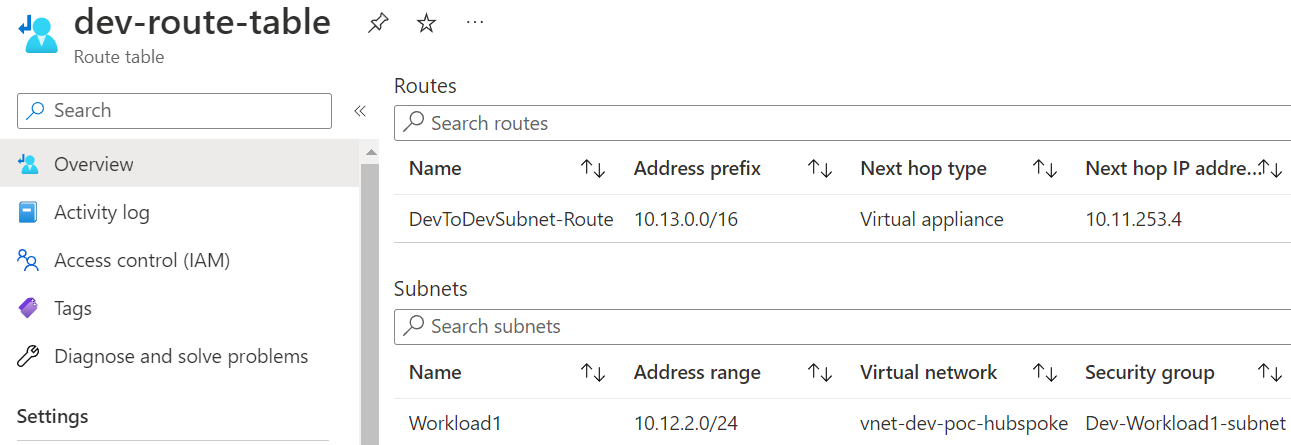1291x445 pixels.
Task: Click the Access control people icon
Action: 29,261
